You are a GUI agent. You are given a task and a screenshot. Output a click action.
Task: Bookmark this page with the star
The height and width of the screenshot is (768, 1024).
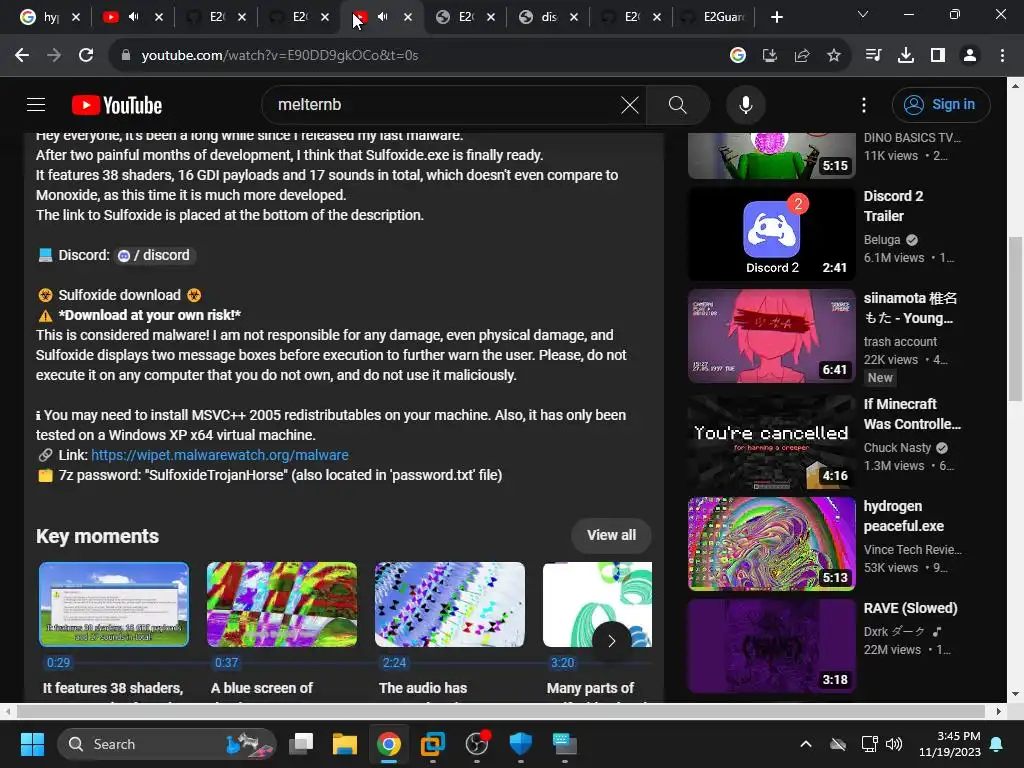coord(833,56)
